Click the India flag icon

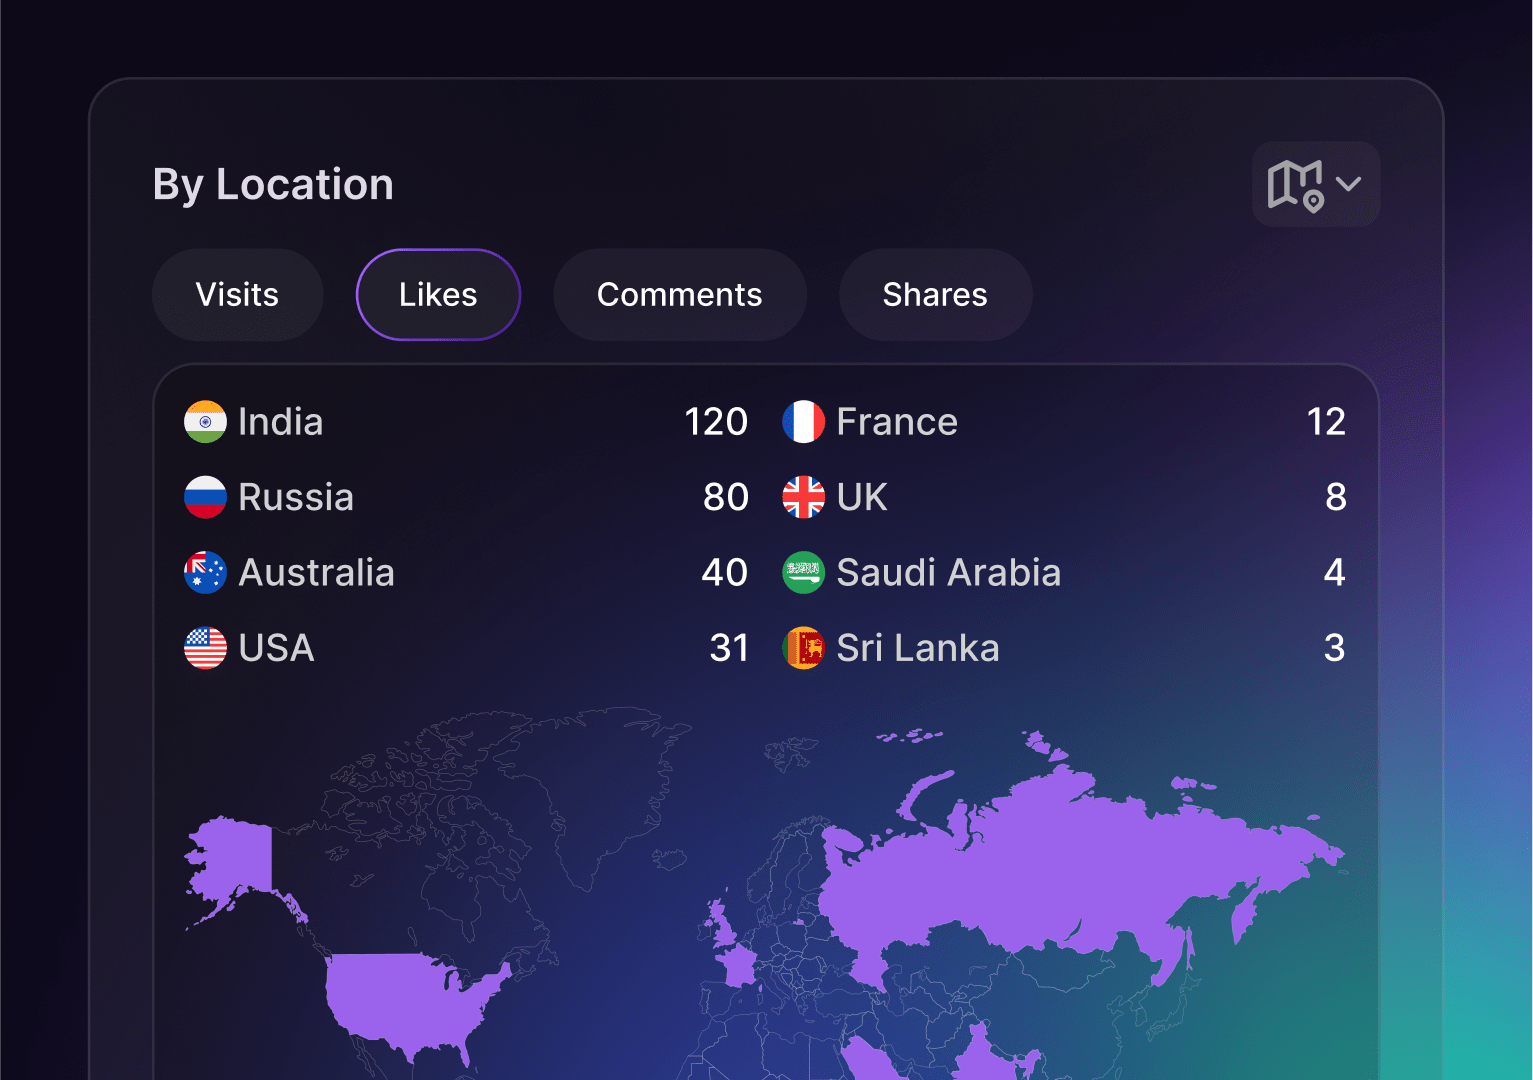(205, 422)
